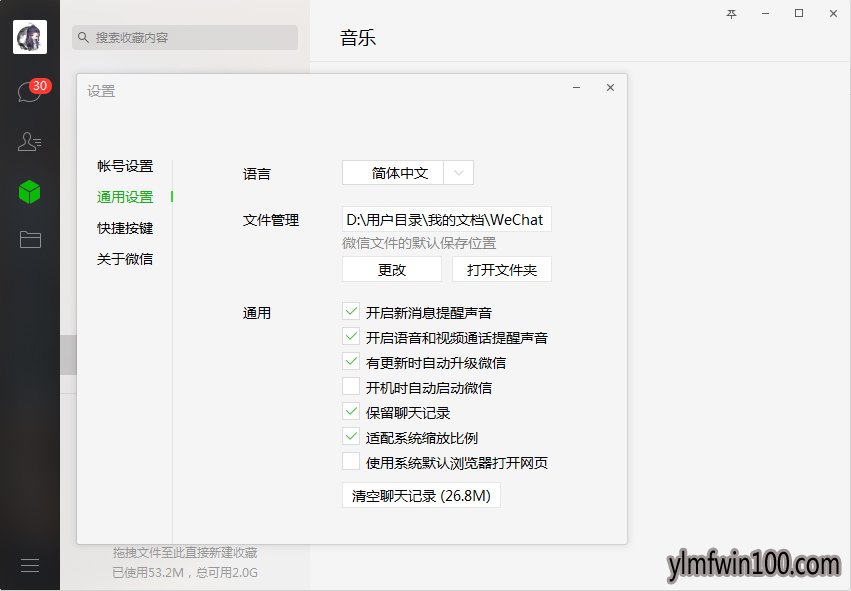Click the 音乐 heading text
Viewport: 851px width, 591px height.
358,38
